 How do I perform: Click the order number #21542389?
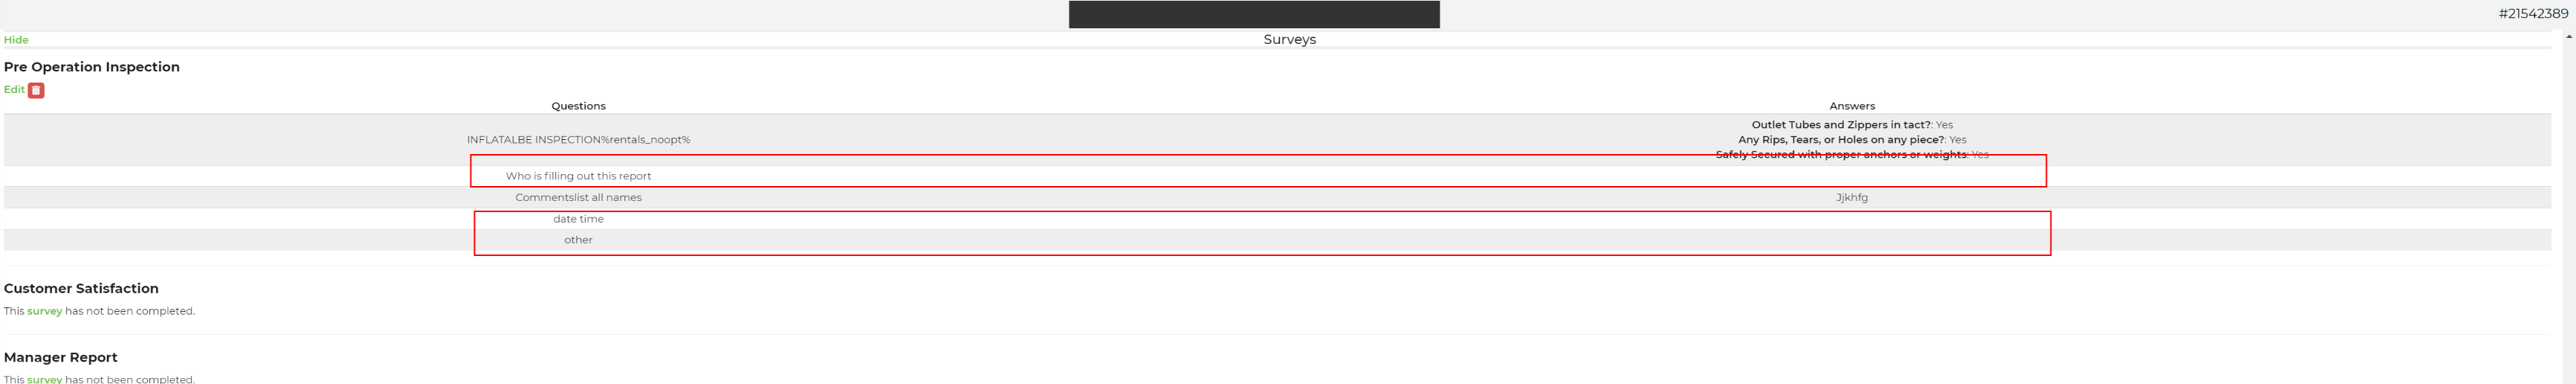coord(2532,14)
